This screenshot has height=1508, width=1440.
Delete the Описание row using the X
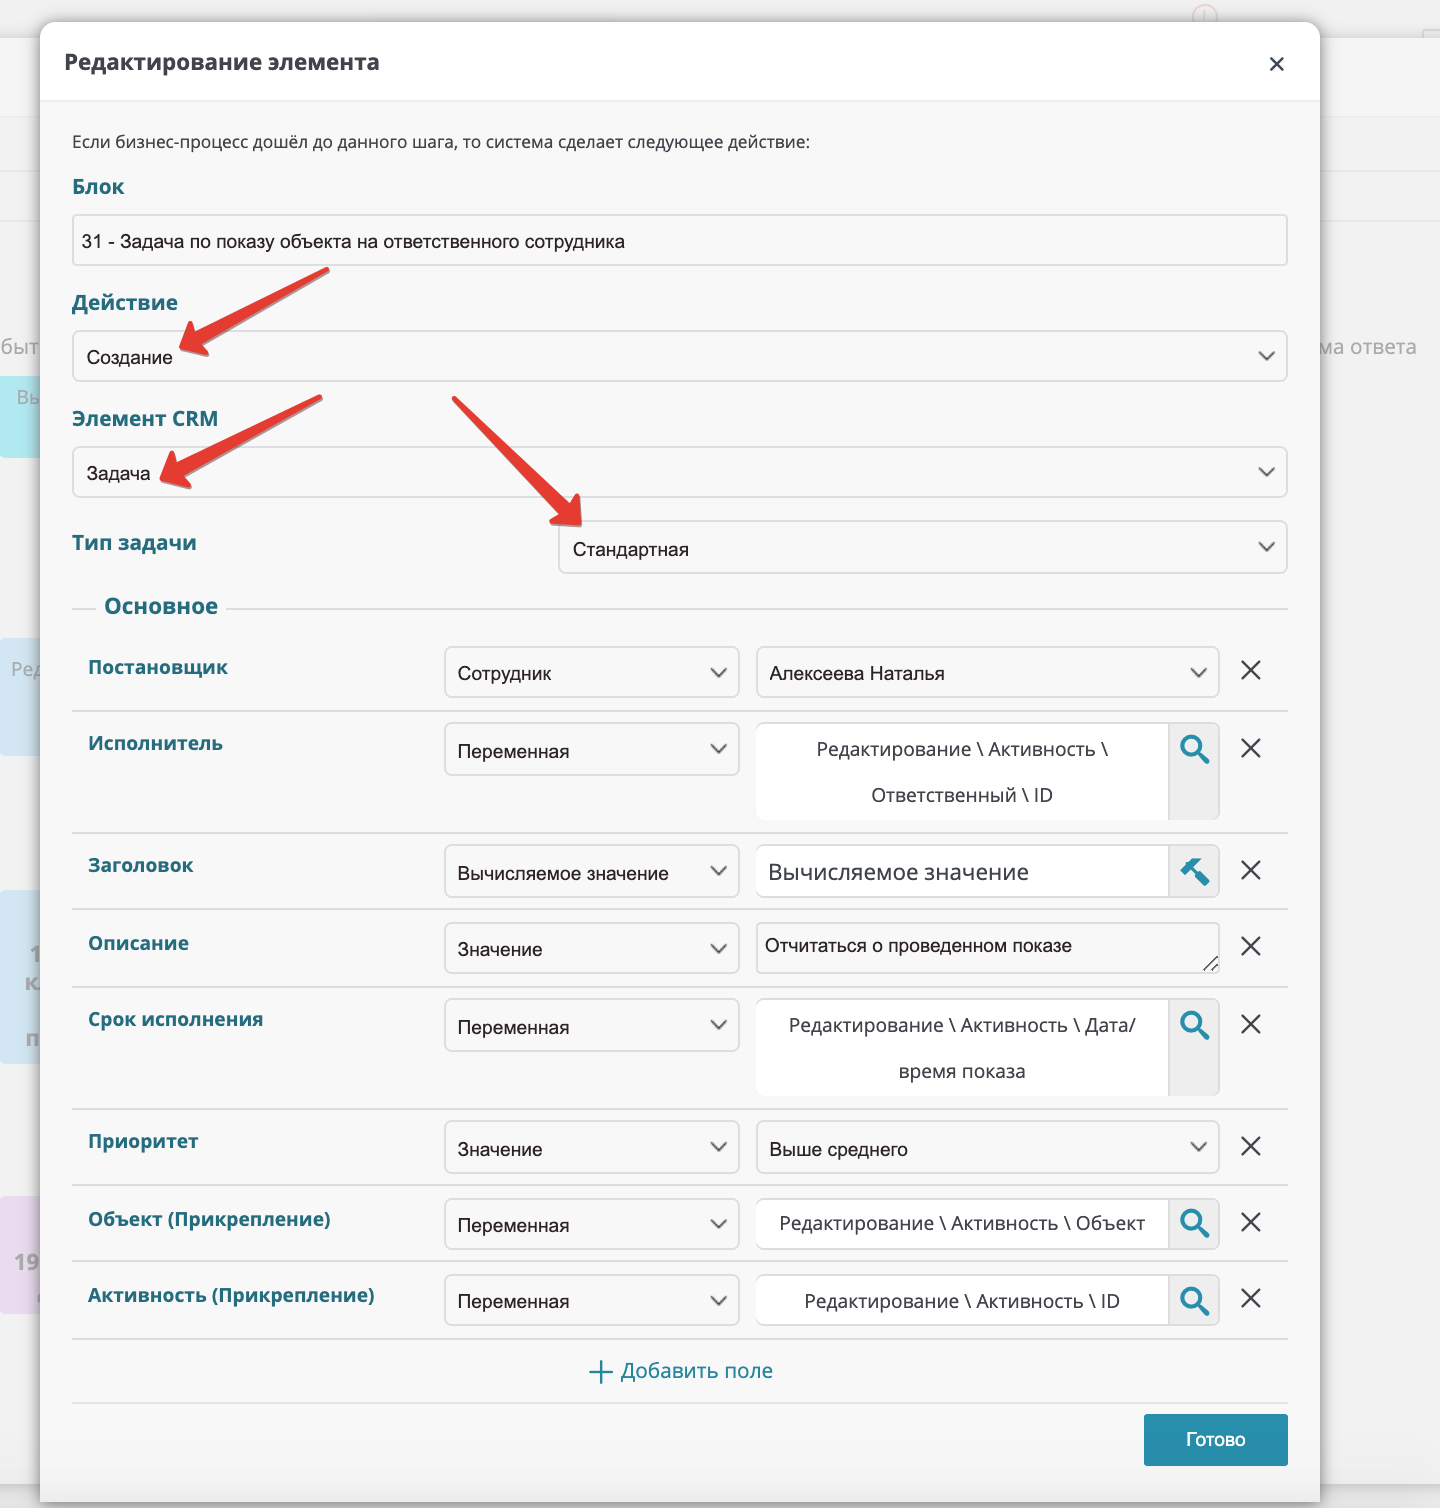1250,946
